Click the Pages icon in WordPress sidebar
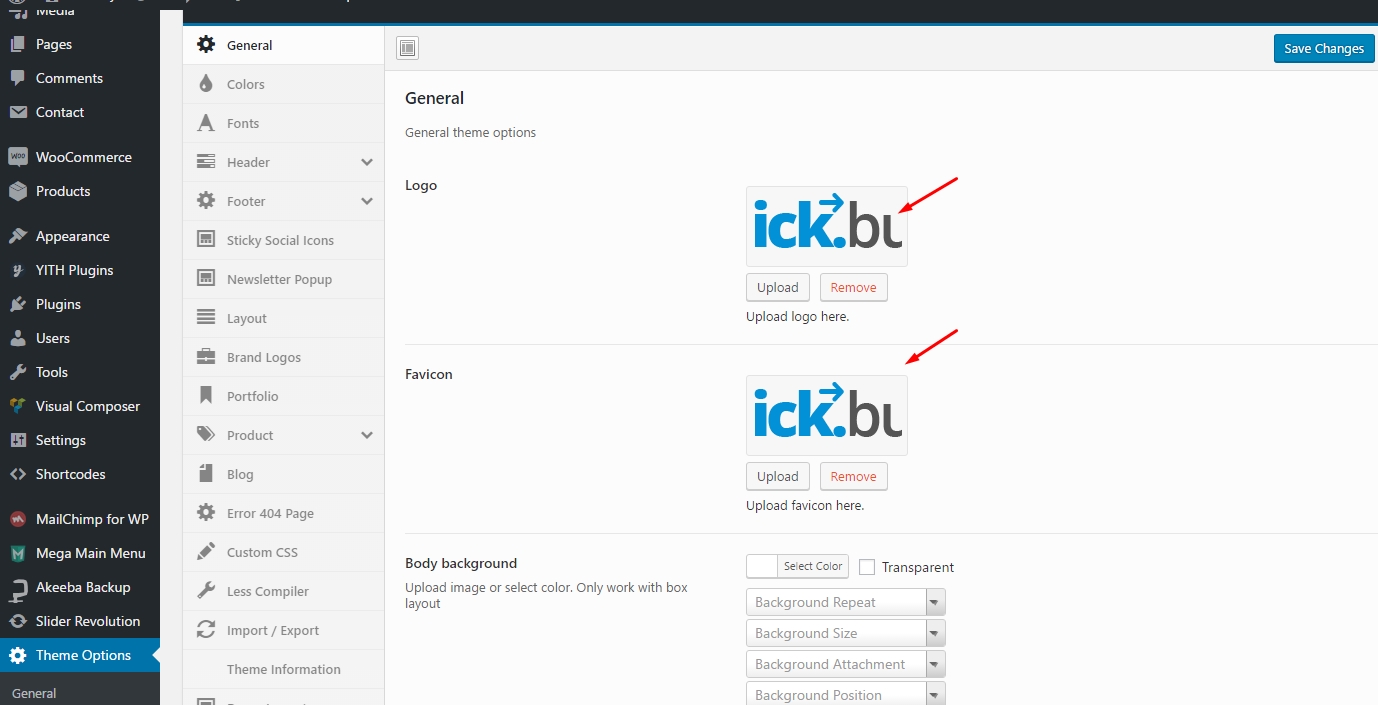The height and width of the screenshot is (705, 1378). (17, 44)
